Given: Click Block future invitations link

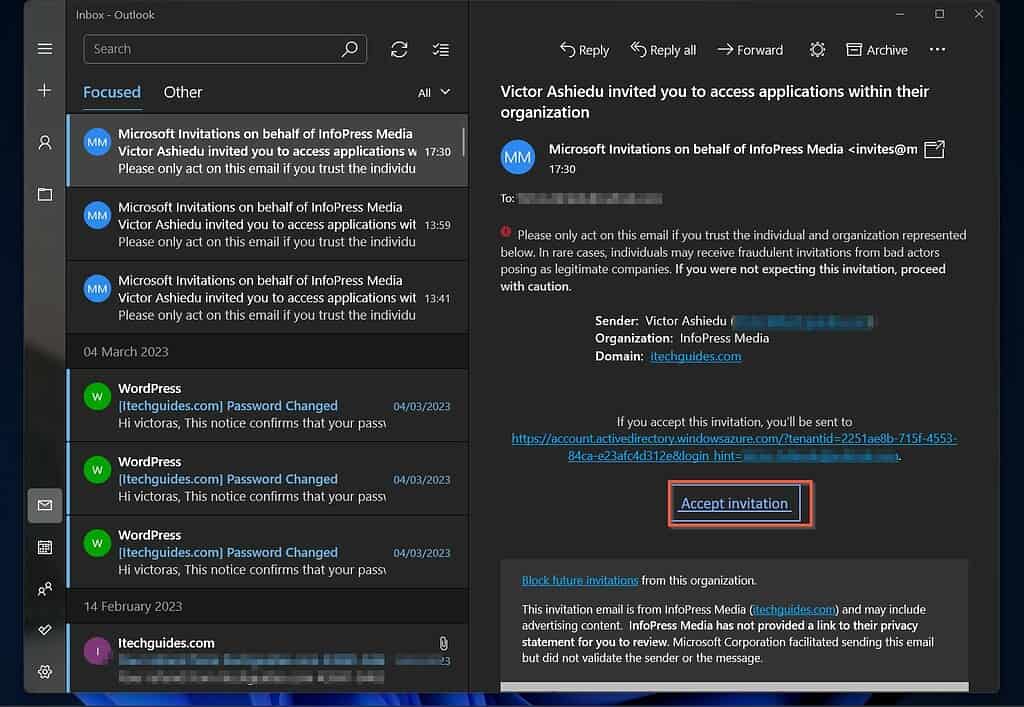Looking at the screenshot, I should pyautogui.click(x=580, y=580).
